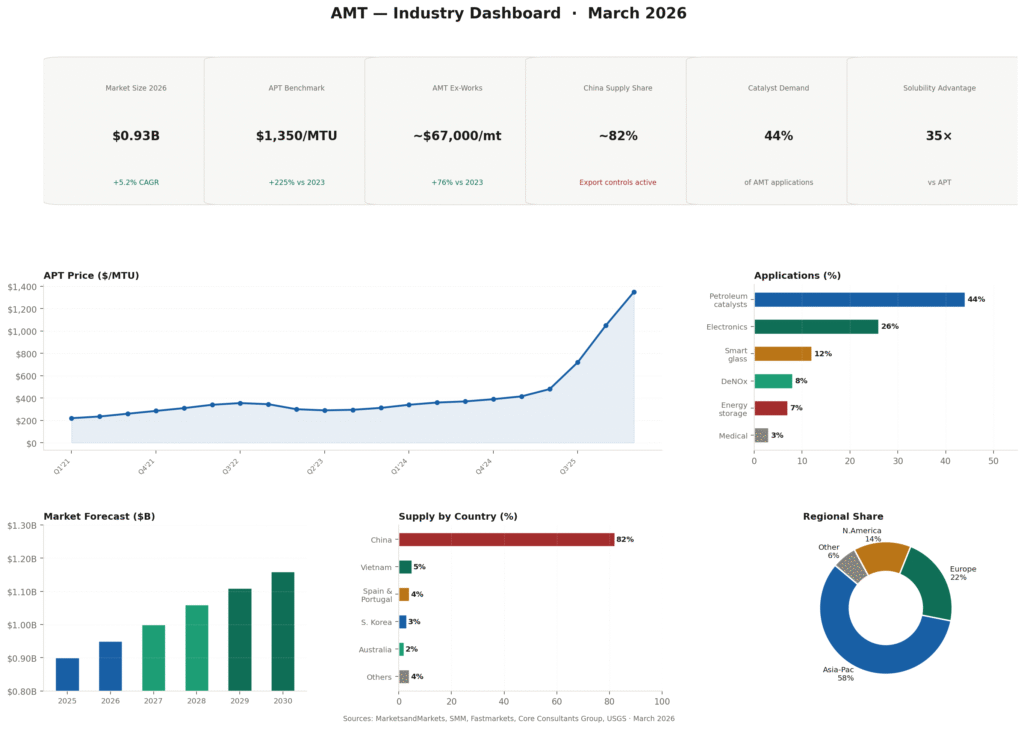Open the Solubility Advantage 35× card
The image size is (1024, 729).
938,131
